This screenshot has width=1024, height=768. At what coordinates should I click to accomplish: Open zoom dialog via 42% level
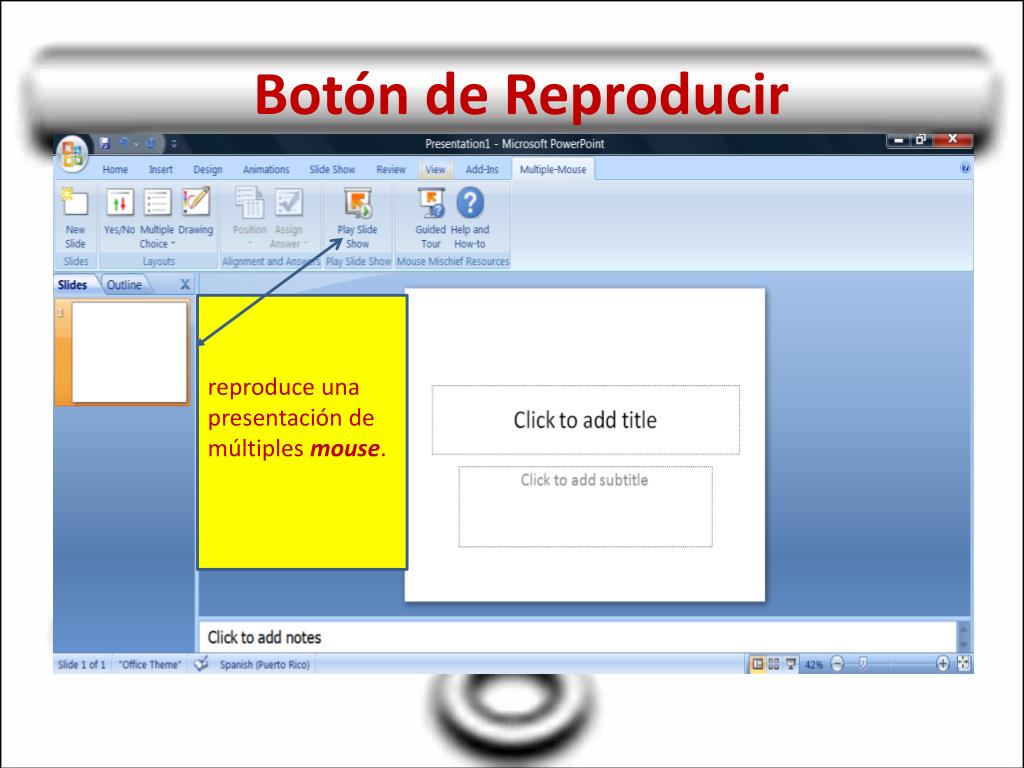point(814,665)
